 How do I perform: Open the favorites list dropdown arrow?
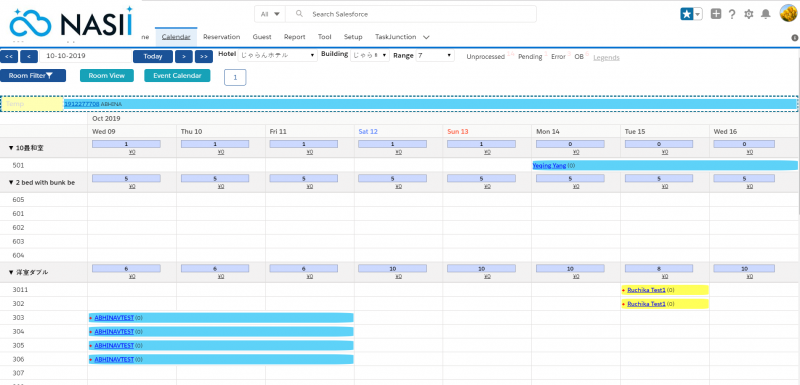[x=697, y=14]
